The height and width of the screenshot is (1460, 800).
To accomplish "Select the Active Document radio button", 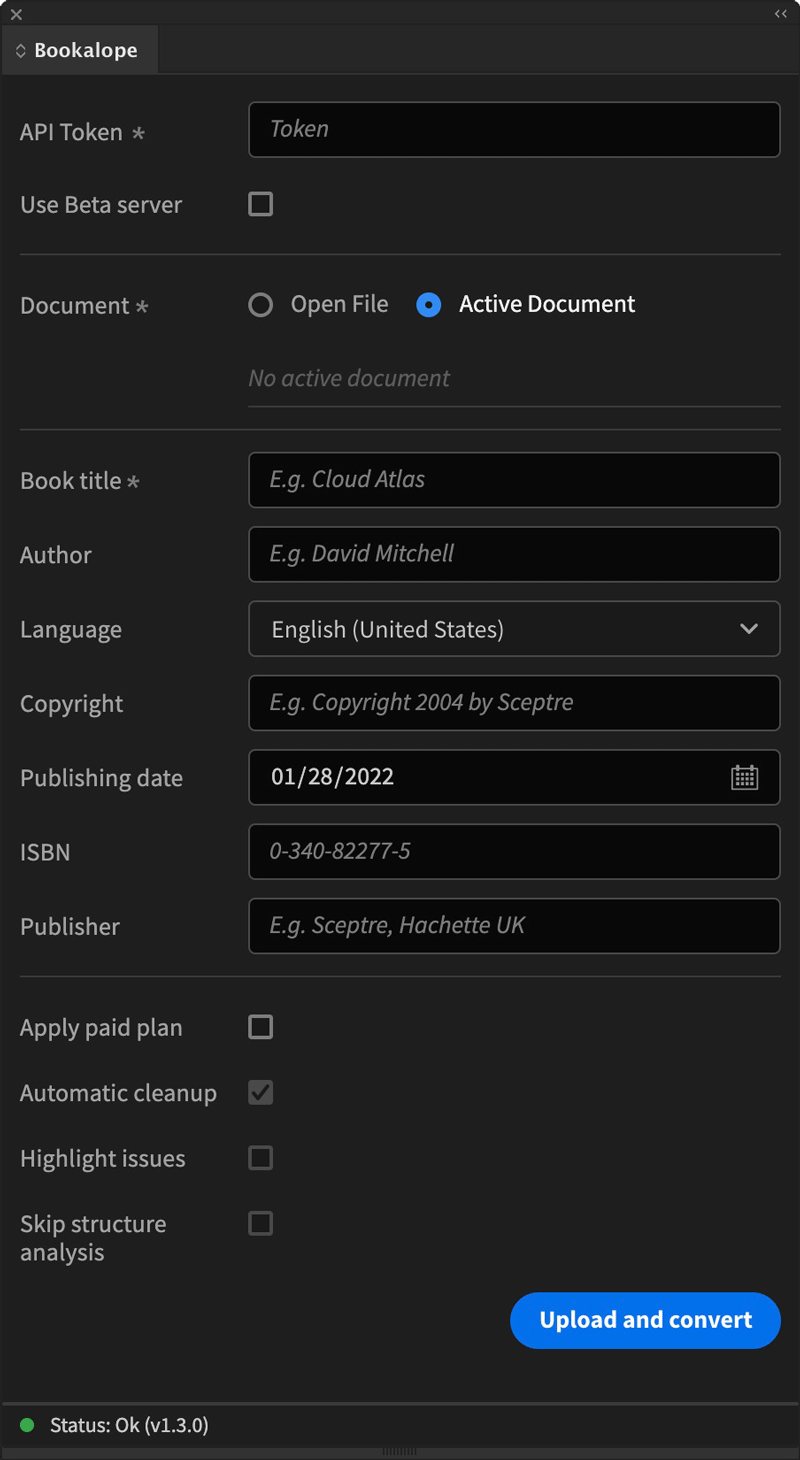I will (430, 304).
